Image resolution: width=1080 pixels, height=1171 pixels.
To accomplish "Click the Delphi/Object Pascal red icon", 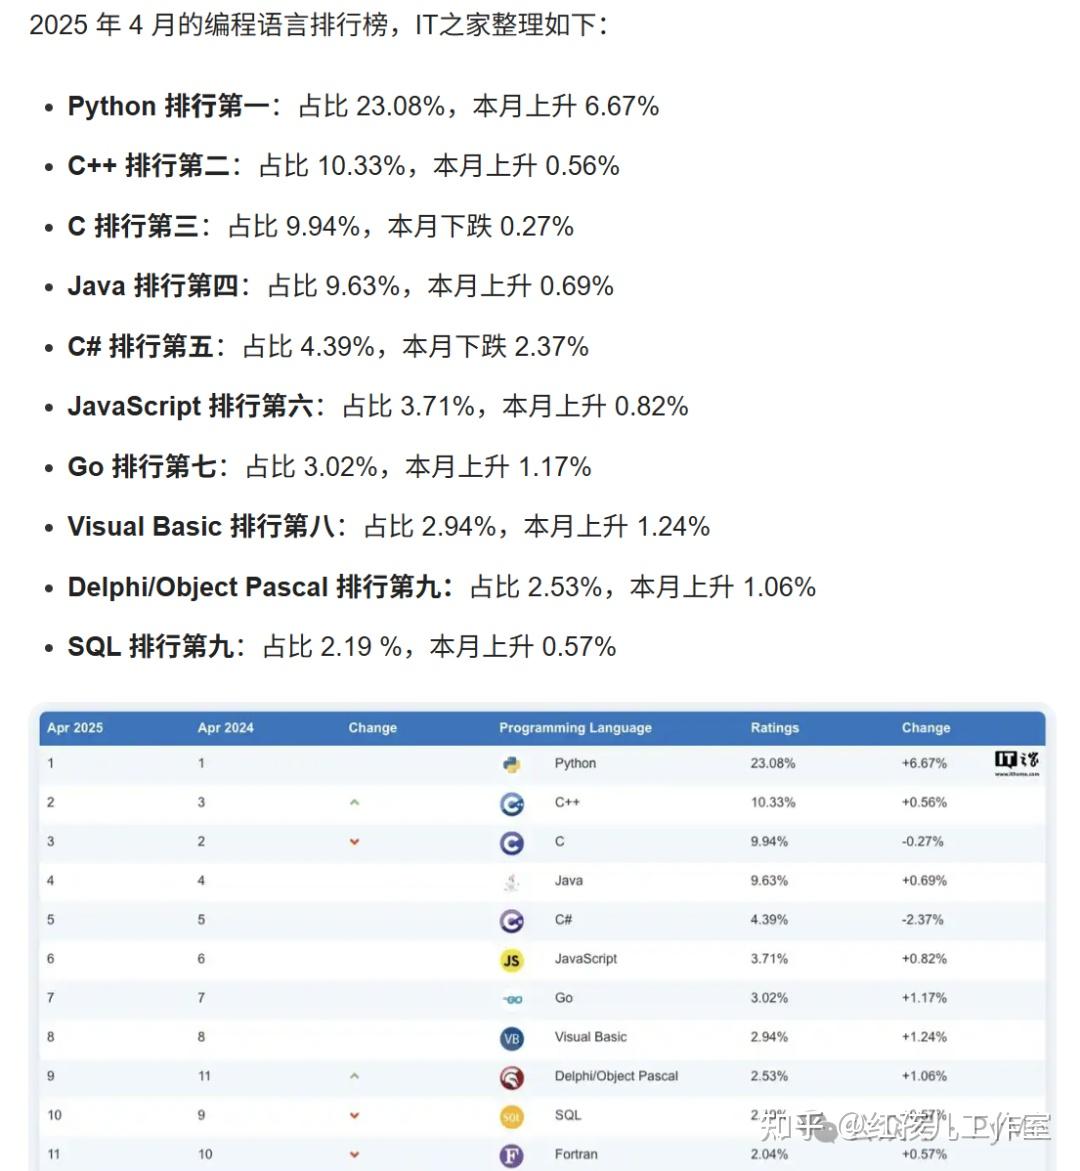I will 512,1078.
